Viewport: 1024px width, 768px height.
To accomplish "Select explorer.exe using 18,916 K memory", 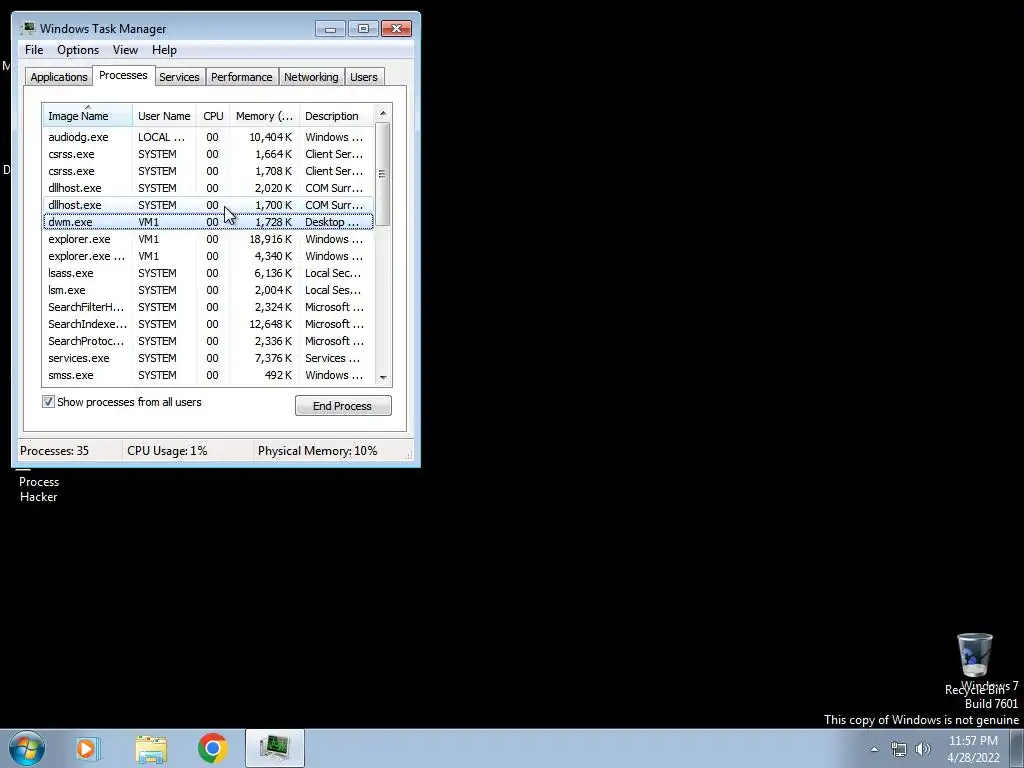I will (208, 239).
